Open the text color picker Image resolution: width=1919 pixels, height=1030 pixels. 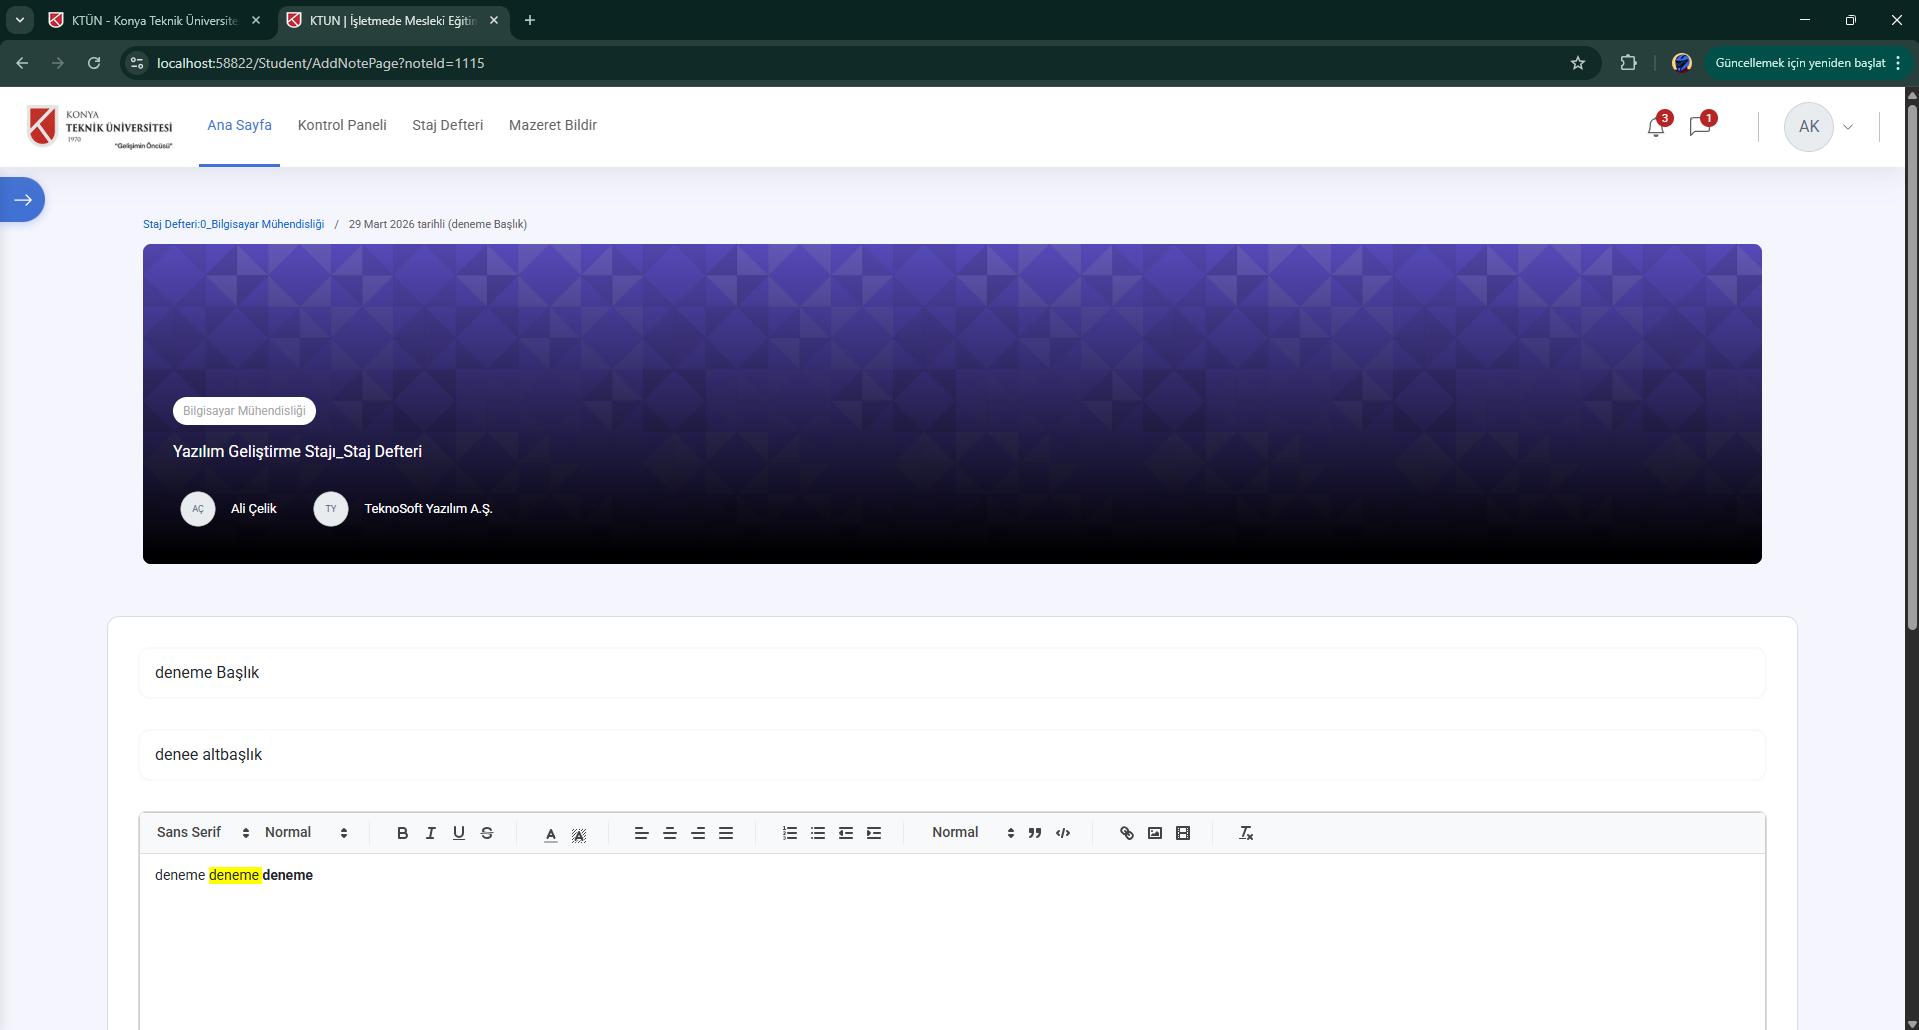pyautogui.click(x=551, y=833)
